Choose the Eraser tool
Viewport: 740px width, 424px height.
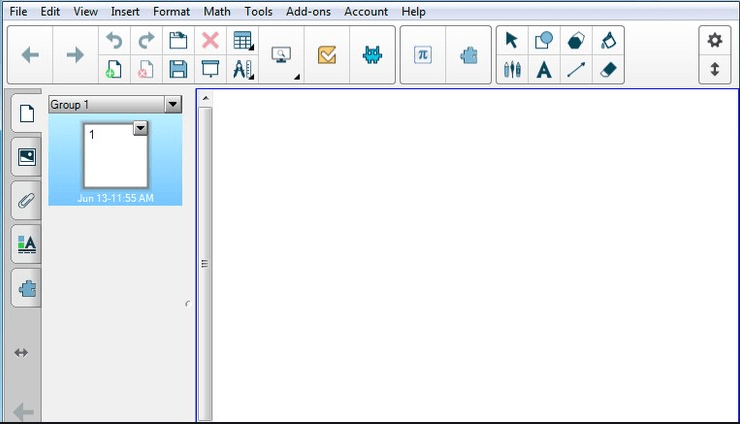pos(608,70)
